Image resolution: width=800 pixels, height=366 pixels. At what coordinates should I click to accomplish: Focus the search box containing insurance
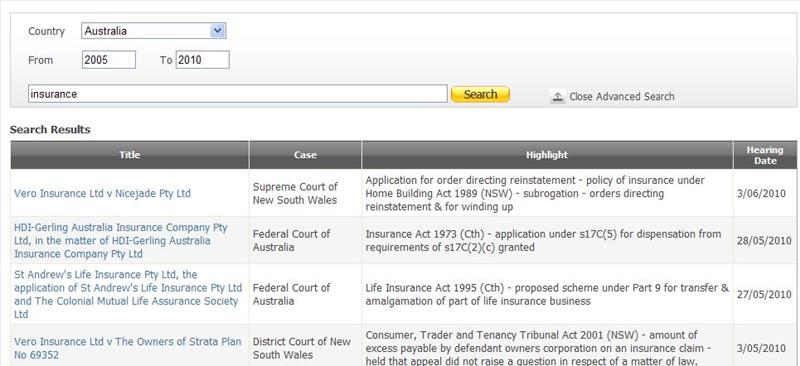pos(238,94)
